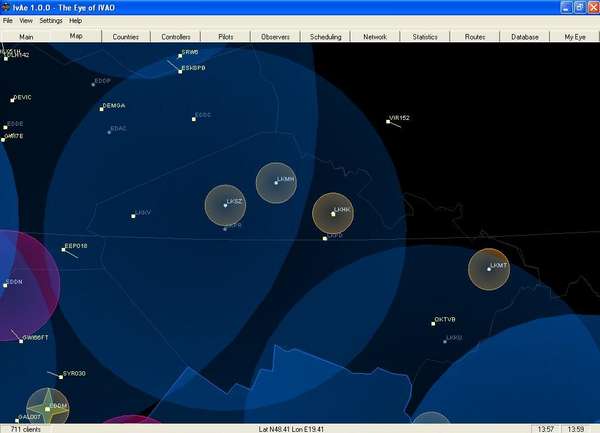Open the File menu
The width and height of the screenshot is (600, 433).
(x=8, y=21)
